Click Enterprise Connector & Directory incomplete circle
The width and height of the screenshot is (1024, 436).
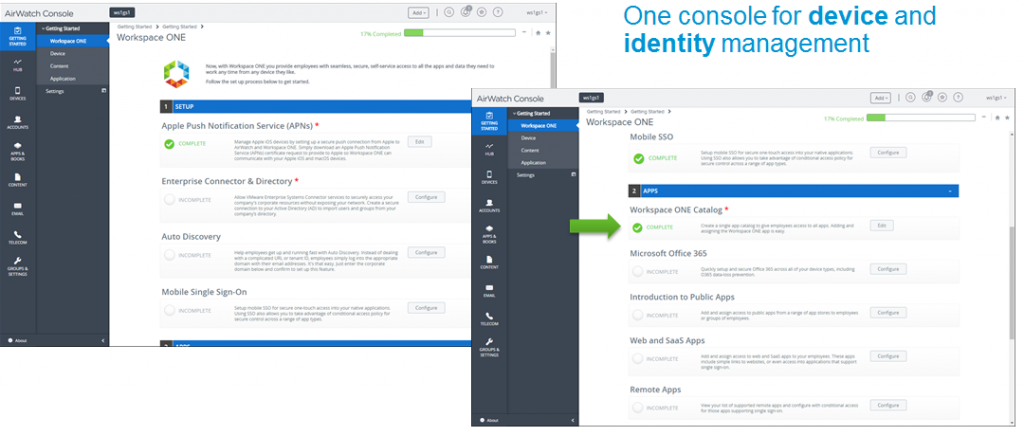tap(169, 199)
